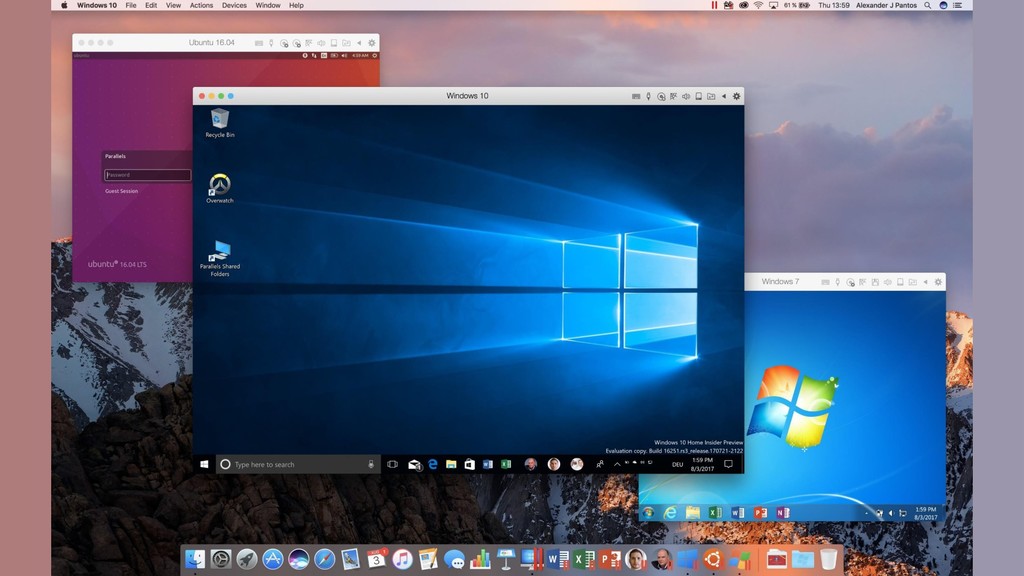Open the App Store from the Dock
1024x576 pixels.
(272, 559)
